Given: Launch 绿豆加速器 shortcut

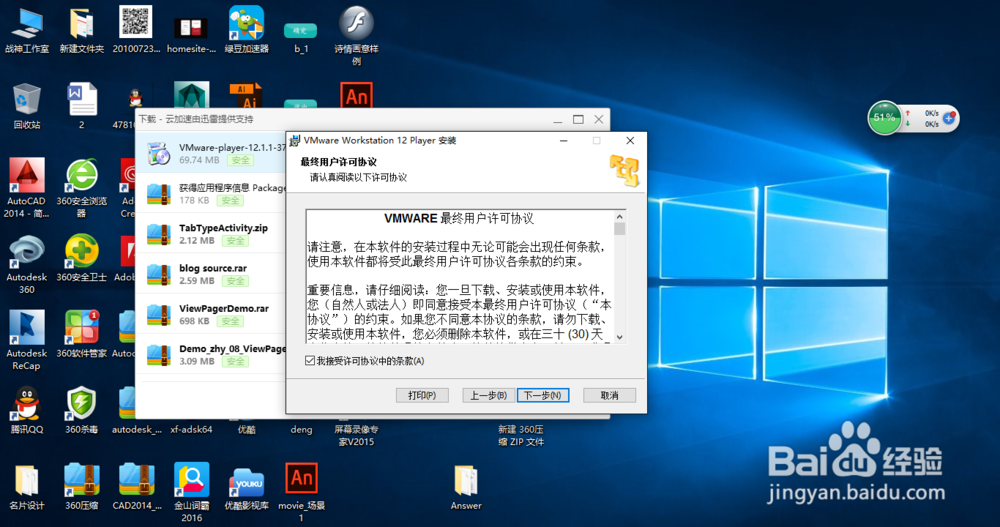Looking at the screenshot, I should 247,31.
